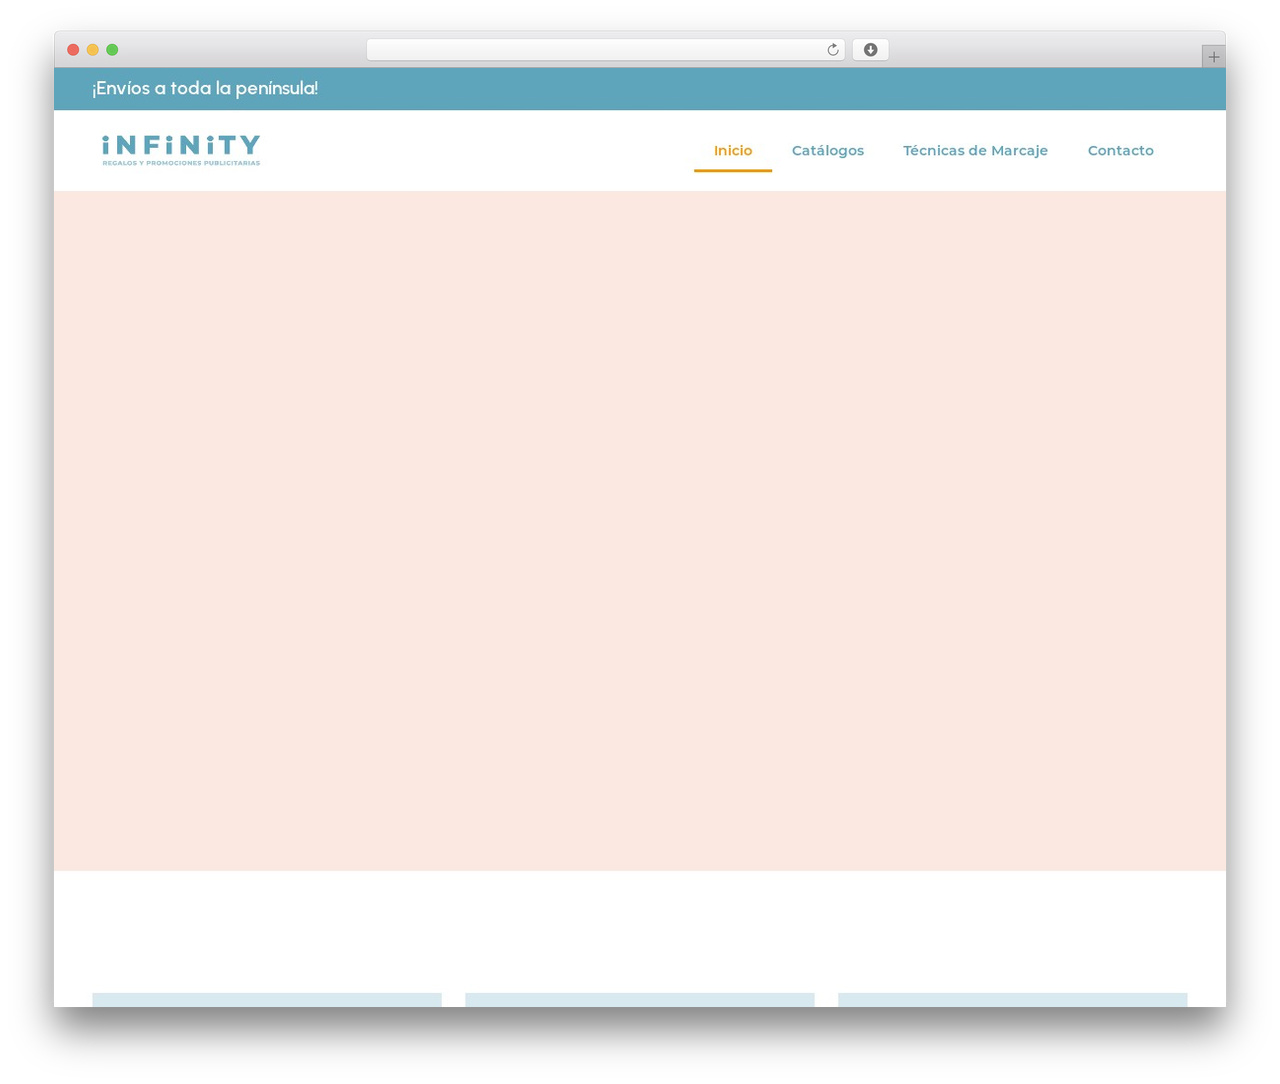
Task: Click the pink hero banner image
Action: pyautogui.click(x=640, y=531)
